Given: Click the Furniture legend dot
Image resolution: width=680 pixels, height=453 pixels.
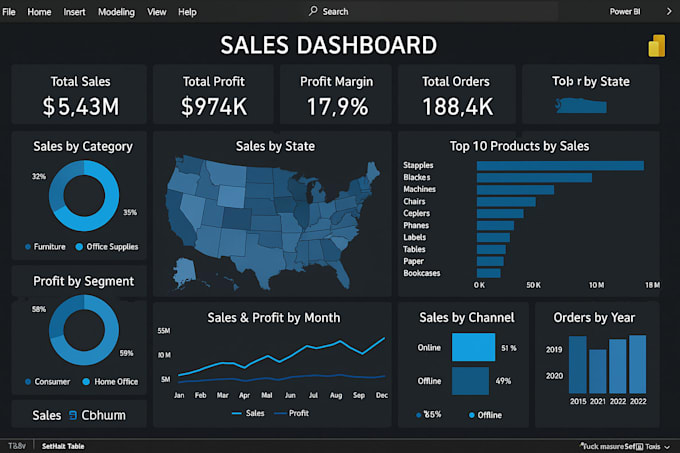Looking at the screenshot, I should click(28, 247).
